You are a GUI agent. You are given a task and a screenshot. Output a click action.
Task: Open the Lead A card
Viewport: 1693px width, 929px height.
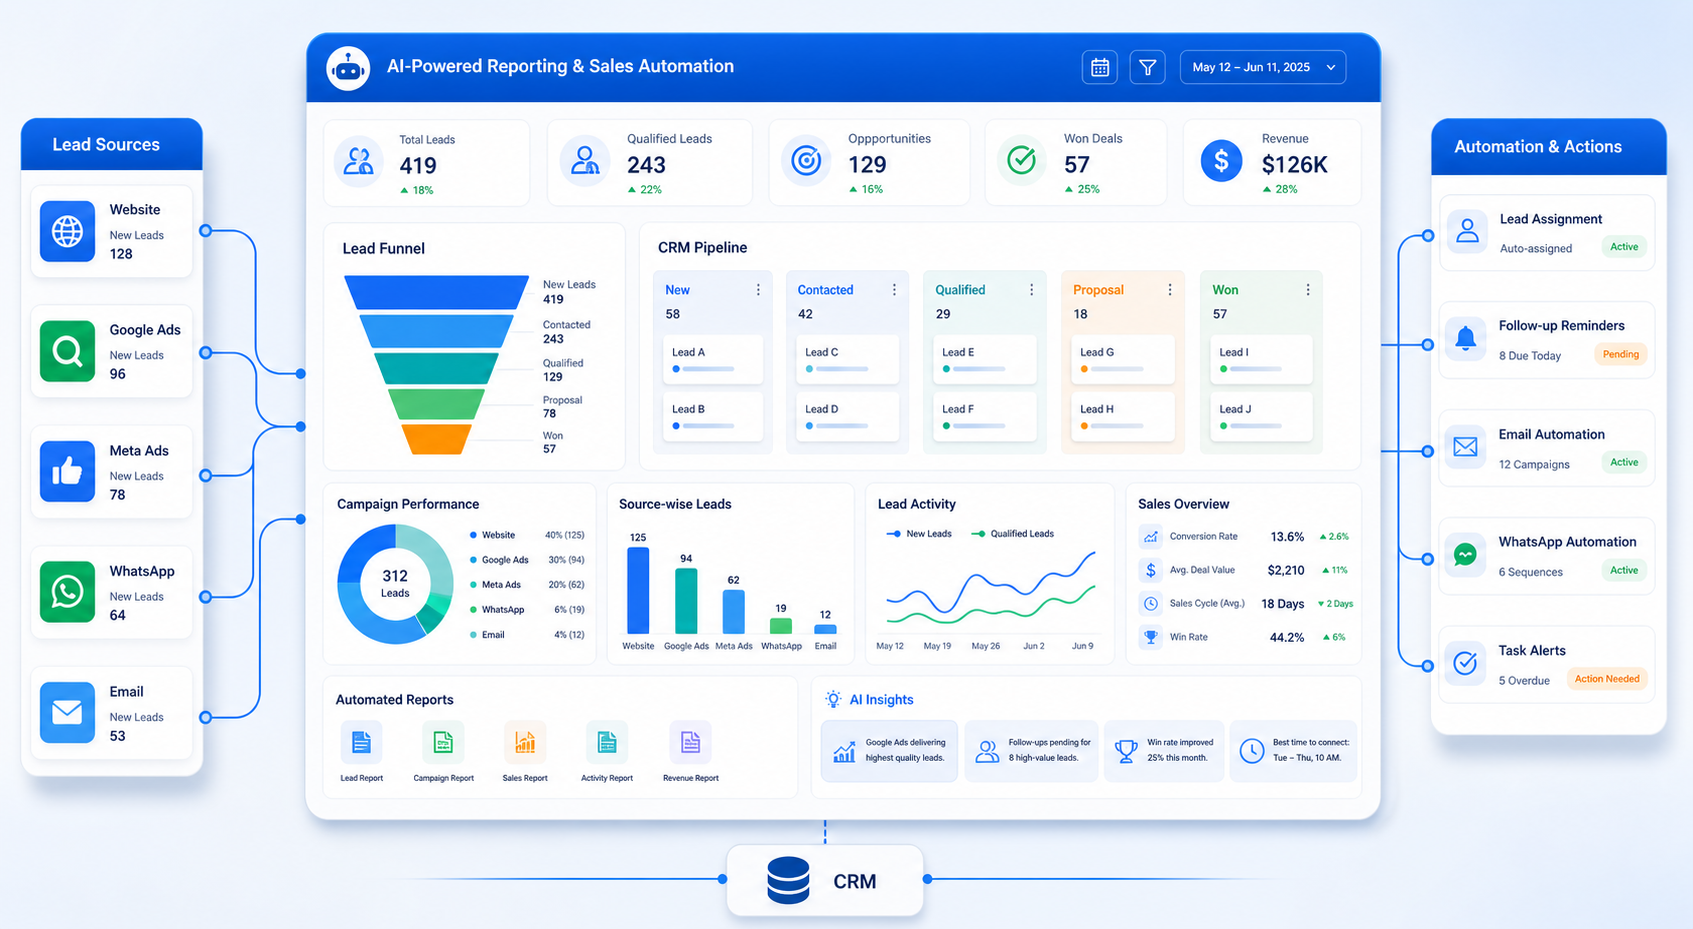click(712, 360)
